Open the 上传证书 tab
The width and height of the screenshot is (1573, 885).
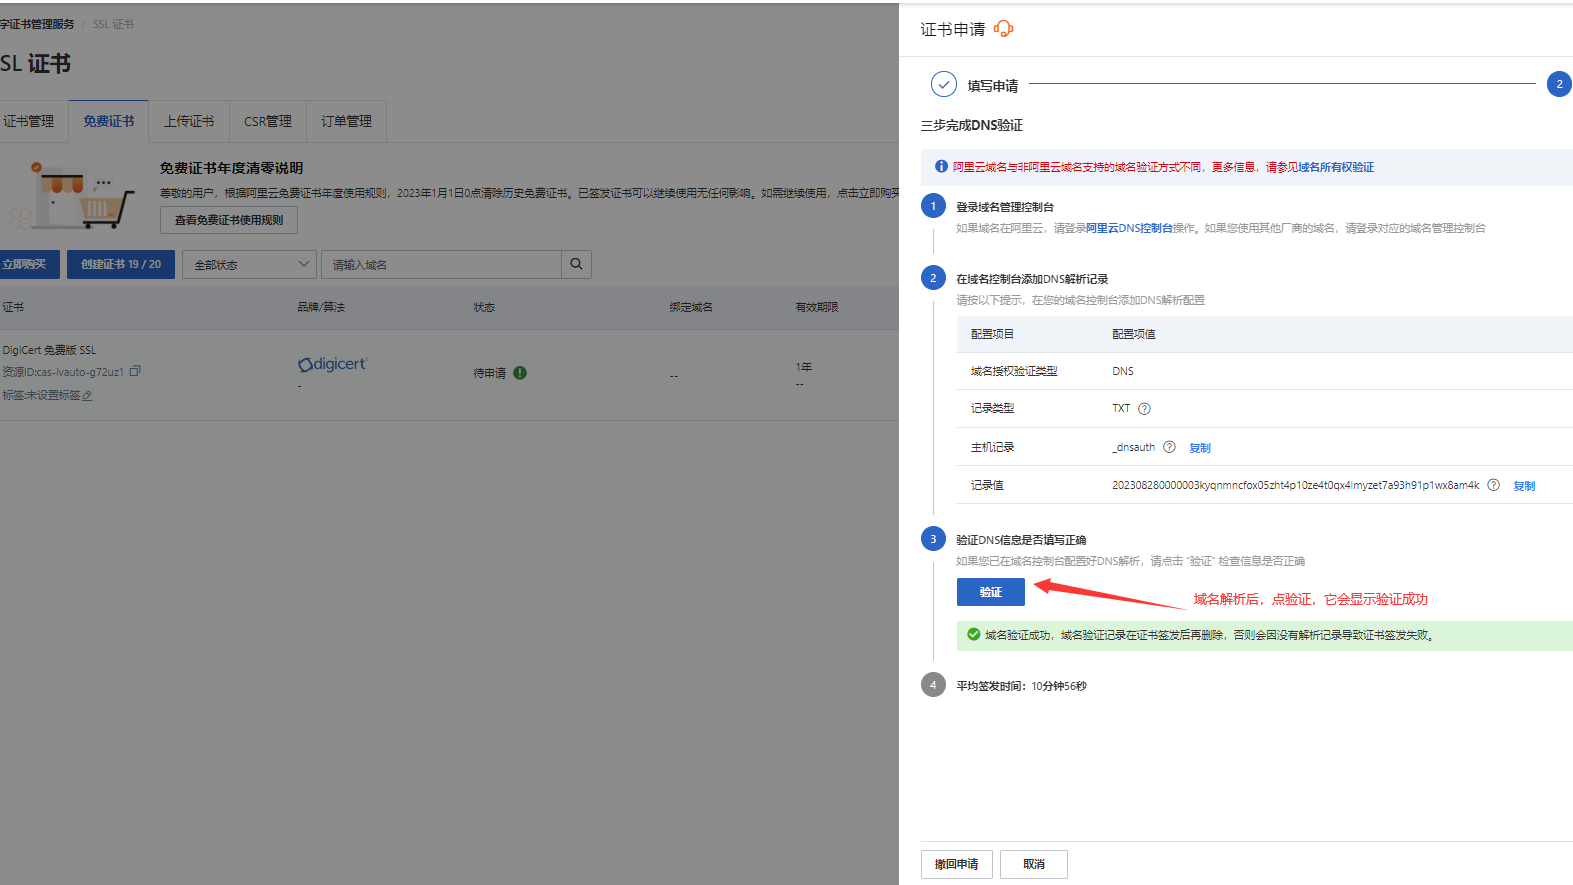(189, 121)
